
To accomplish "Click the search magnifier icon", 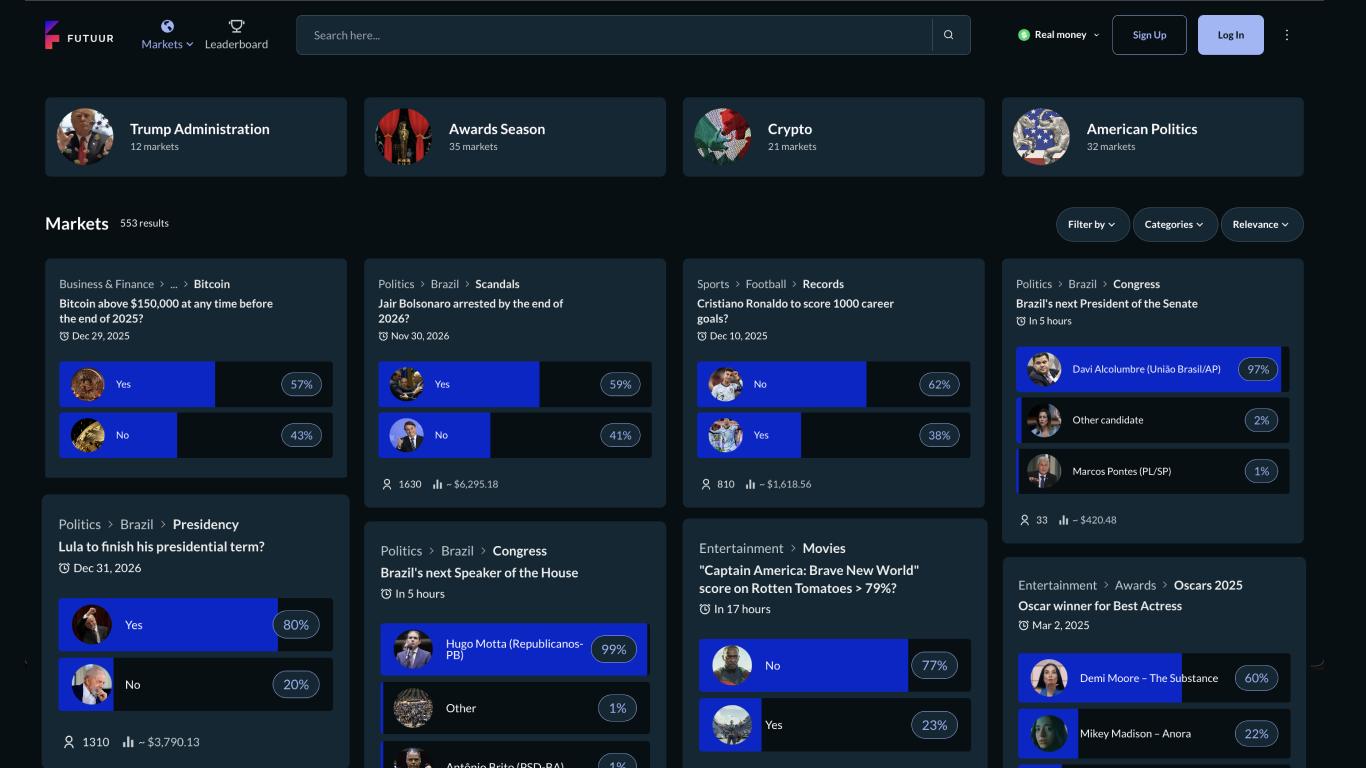I will coord(949,35).
